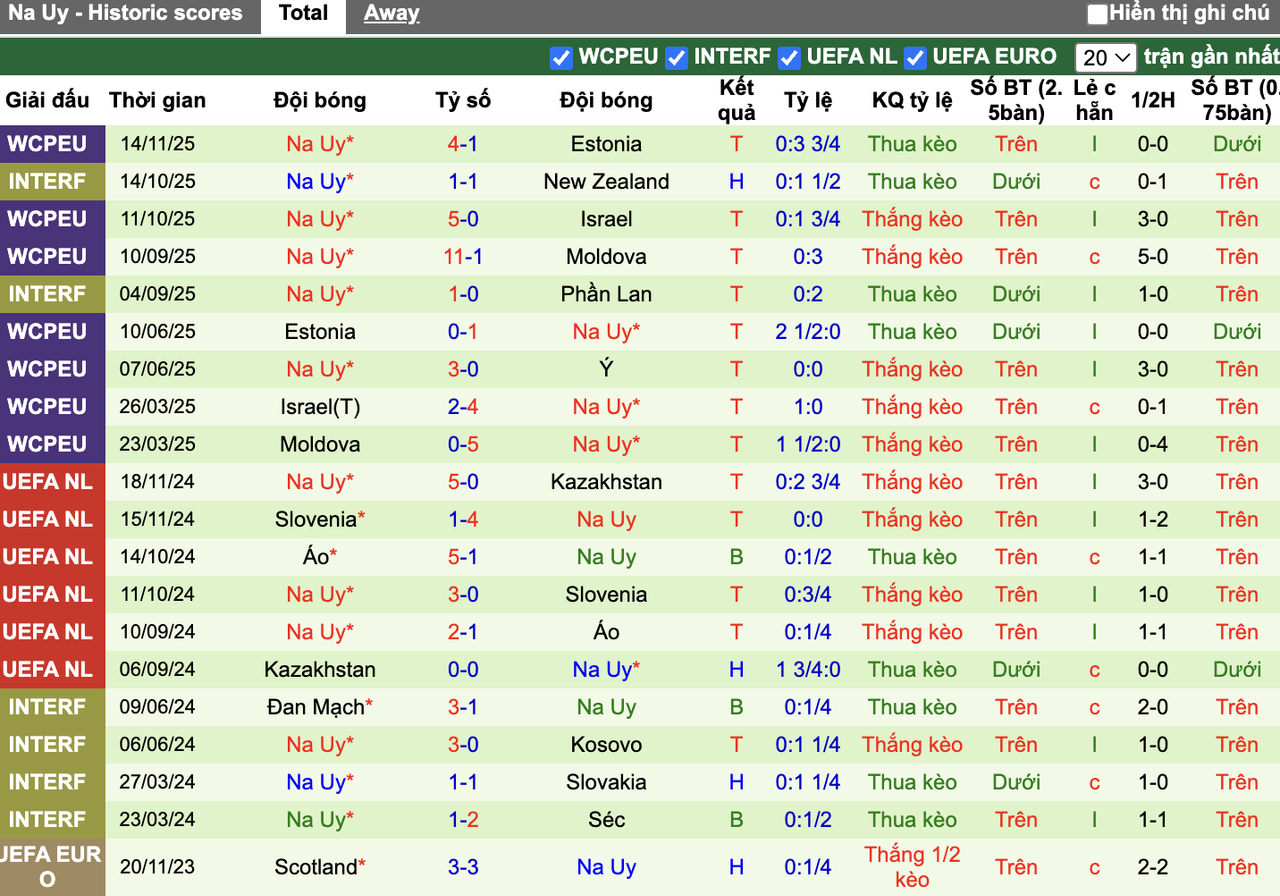Click the half-time score 5-0
This screenshot has height=896, width=1280.
coord(1153,257)
